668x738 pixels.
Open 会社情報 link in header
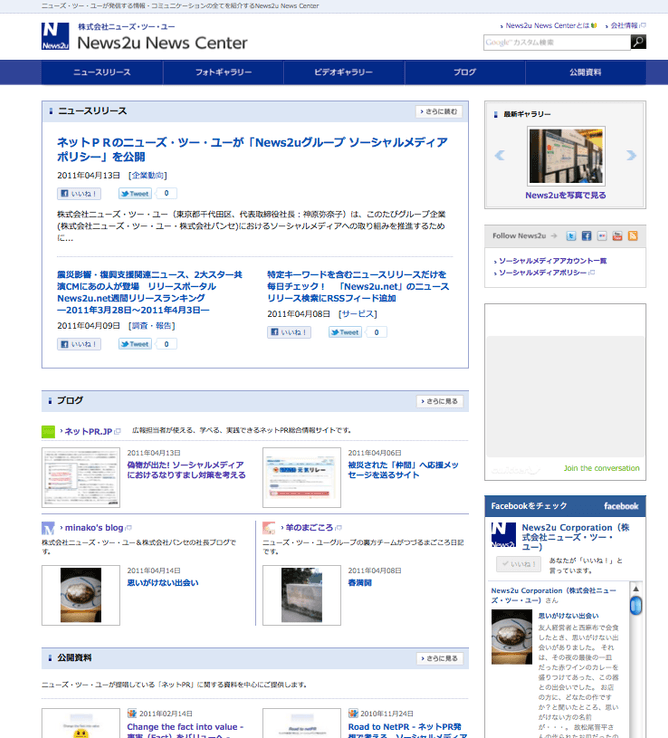point(625,25)
